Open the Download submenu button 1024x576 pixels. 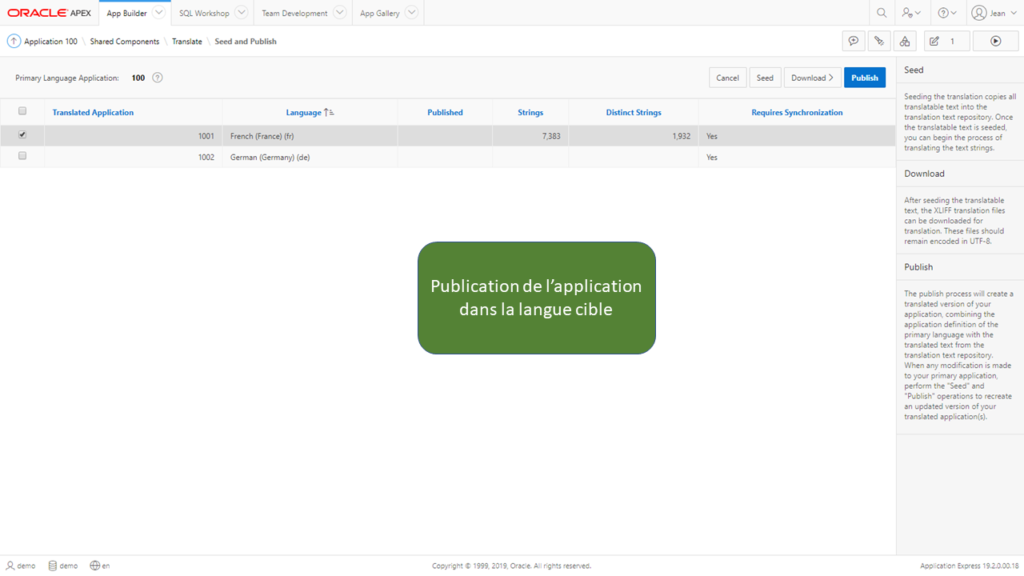812,78
